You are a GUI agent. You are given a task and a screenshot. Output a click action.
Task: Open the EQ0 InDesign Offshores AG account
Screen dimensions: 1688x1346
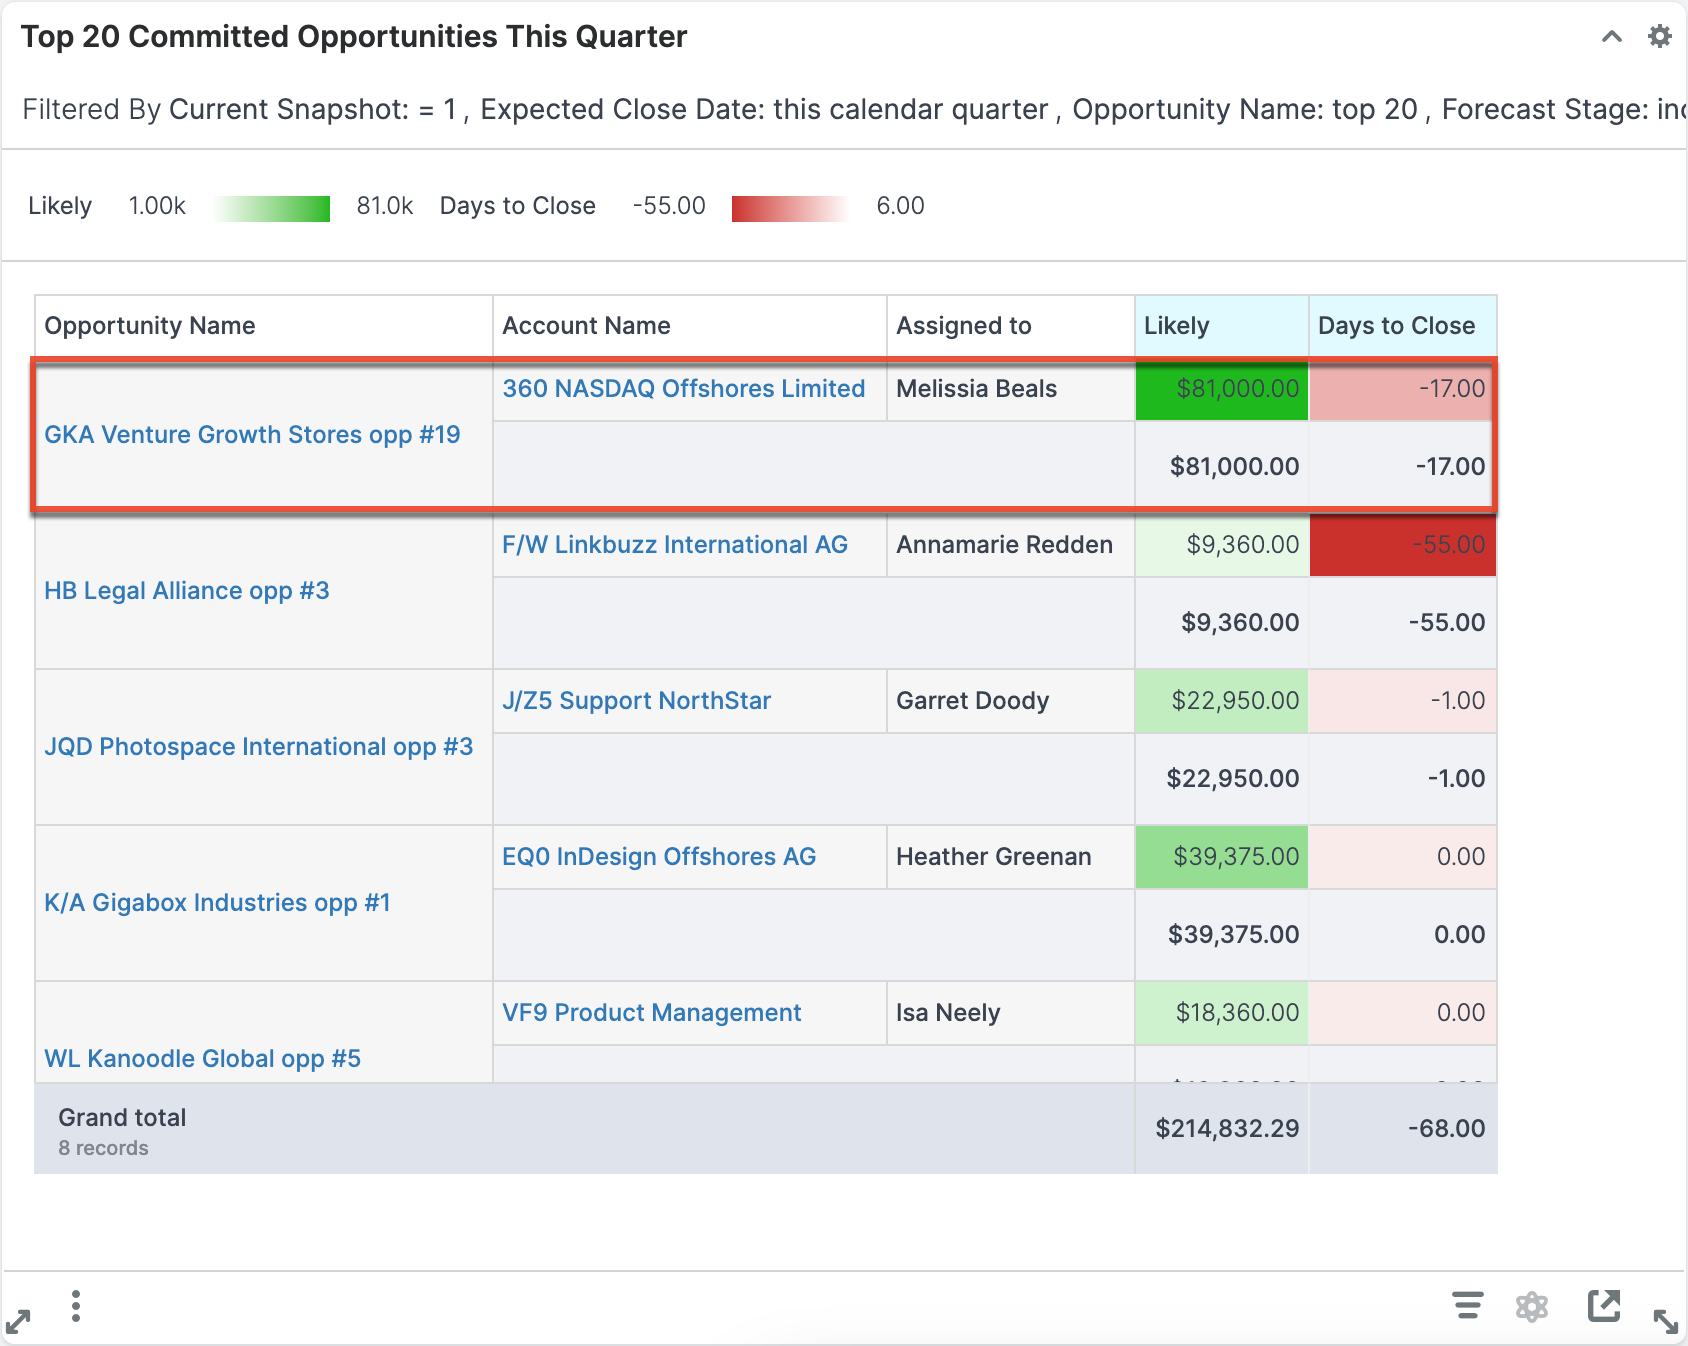pyautogui.click(x=659, y=857)
